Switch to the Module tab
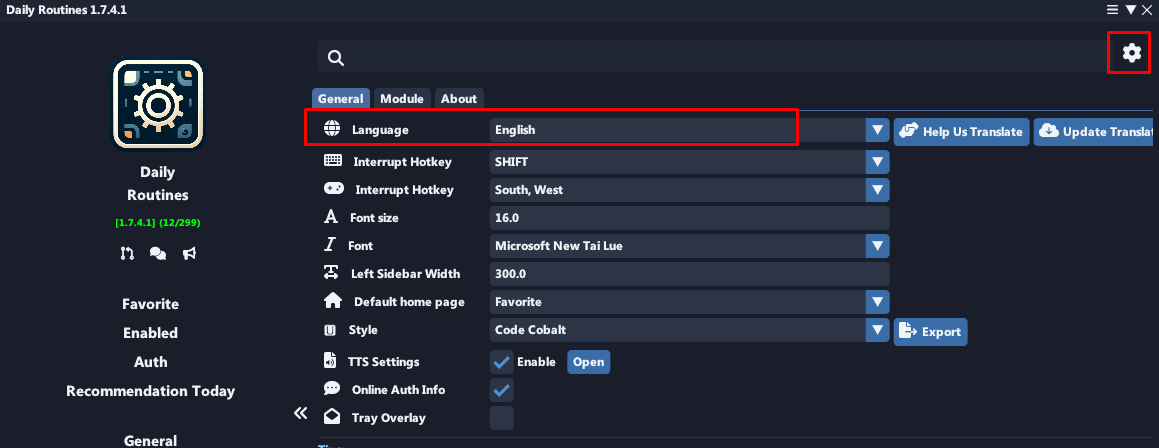 tap(402, 99)
